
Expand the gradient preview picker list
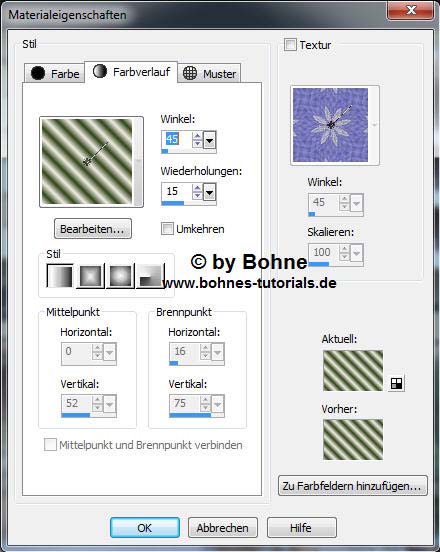138,162
